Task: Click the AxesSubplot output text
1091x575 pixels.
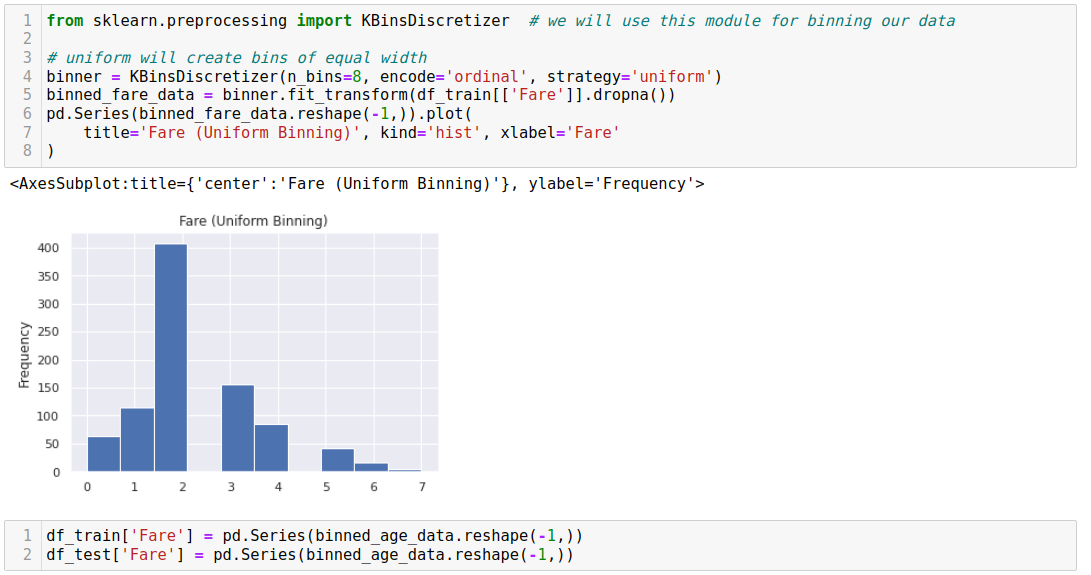Action: (x=357, y=184)
